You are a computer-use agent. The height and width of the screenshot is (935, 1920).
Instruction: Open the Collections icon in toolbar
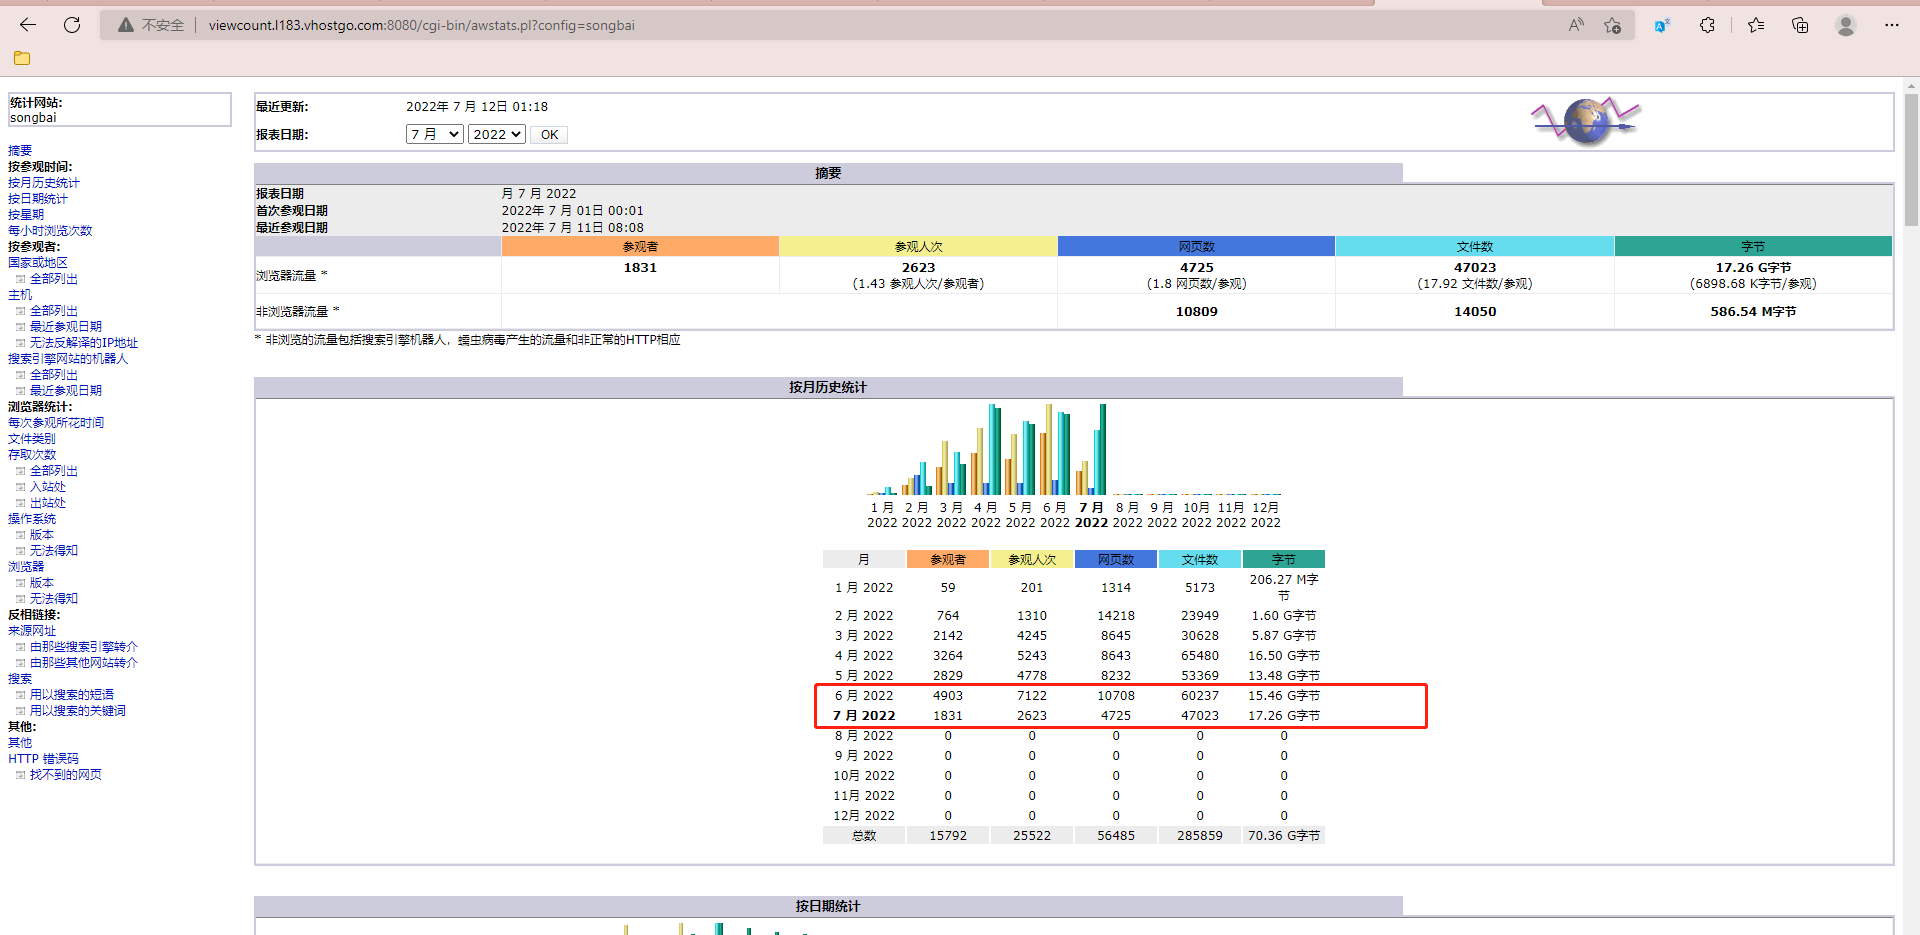(x=1800, y=25)
